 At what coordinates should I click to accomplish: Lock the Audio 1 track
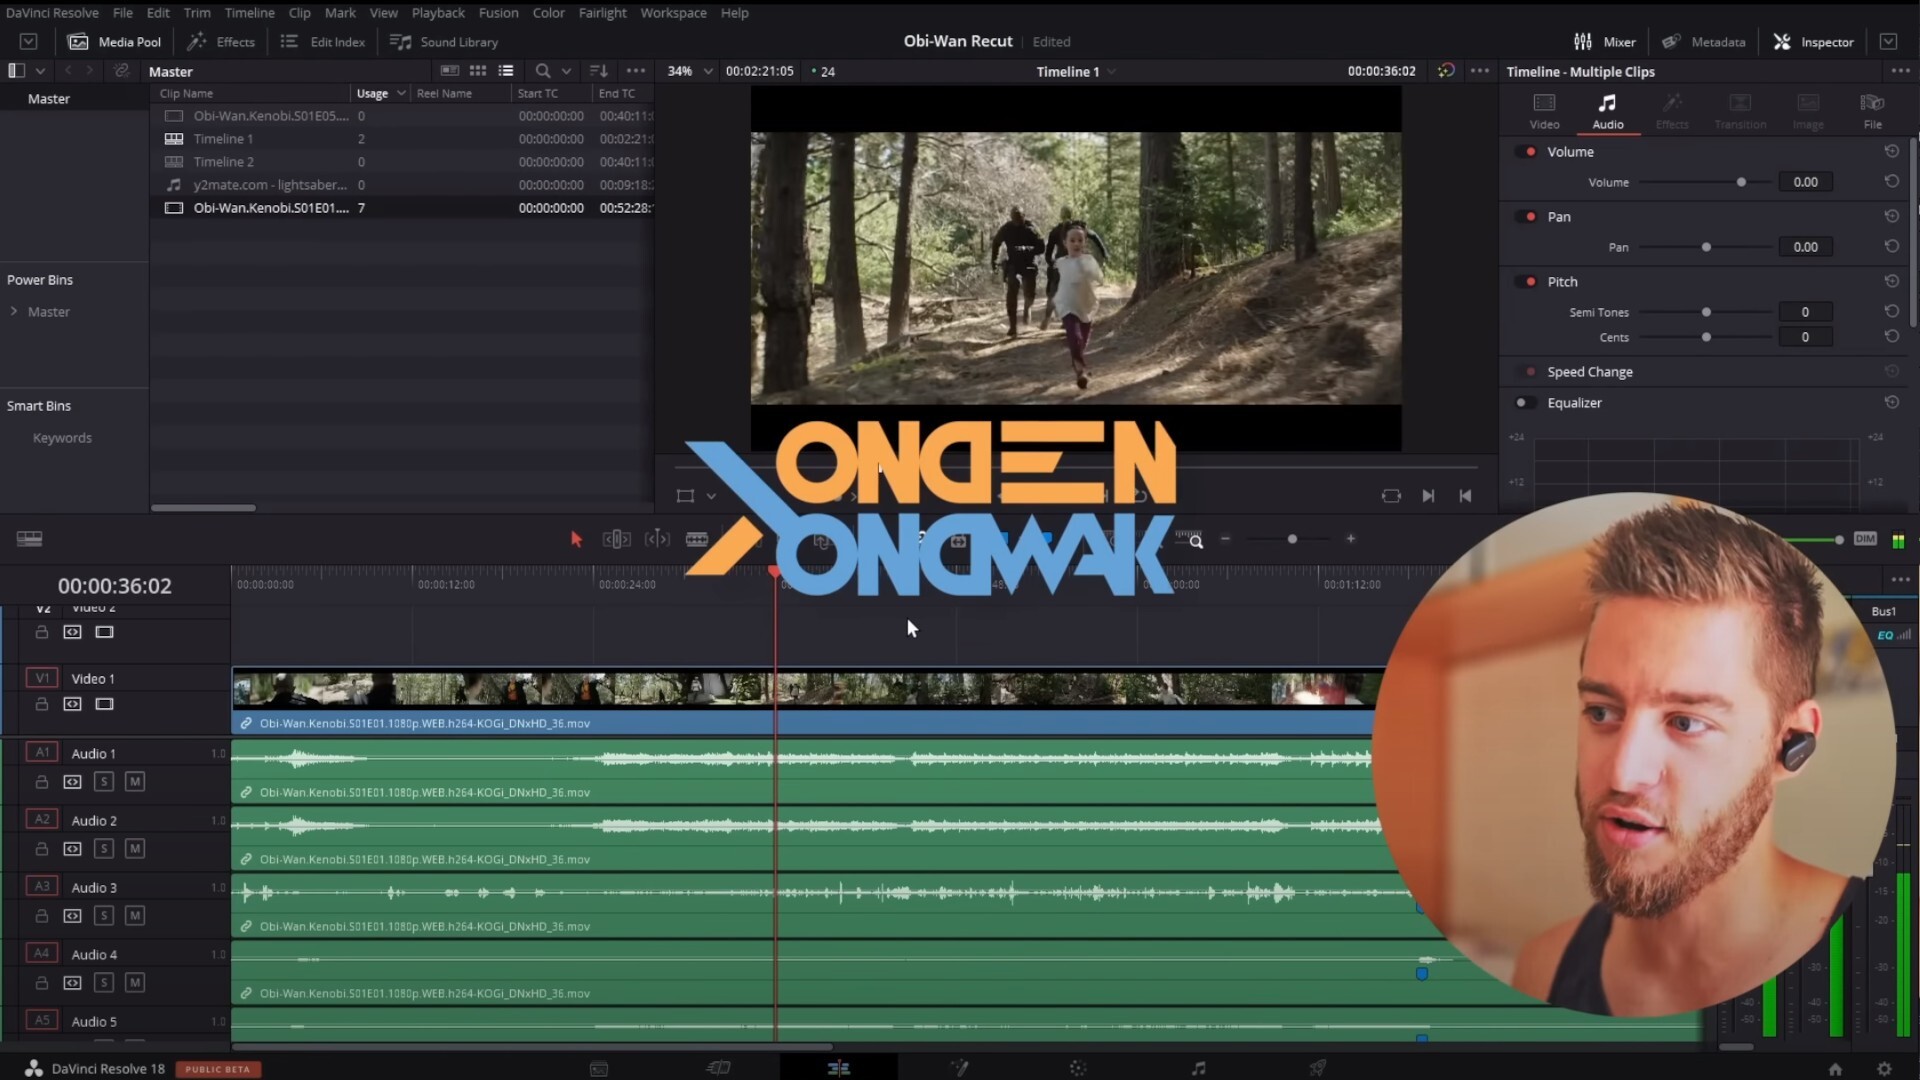click(x=42, y=782)
